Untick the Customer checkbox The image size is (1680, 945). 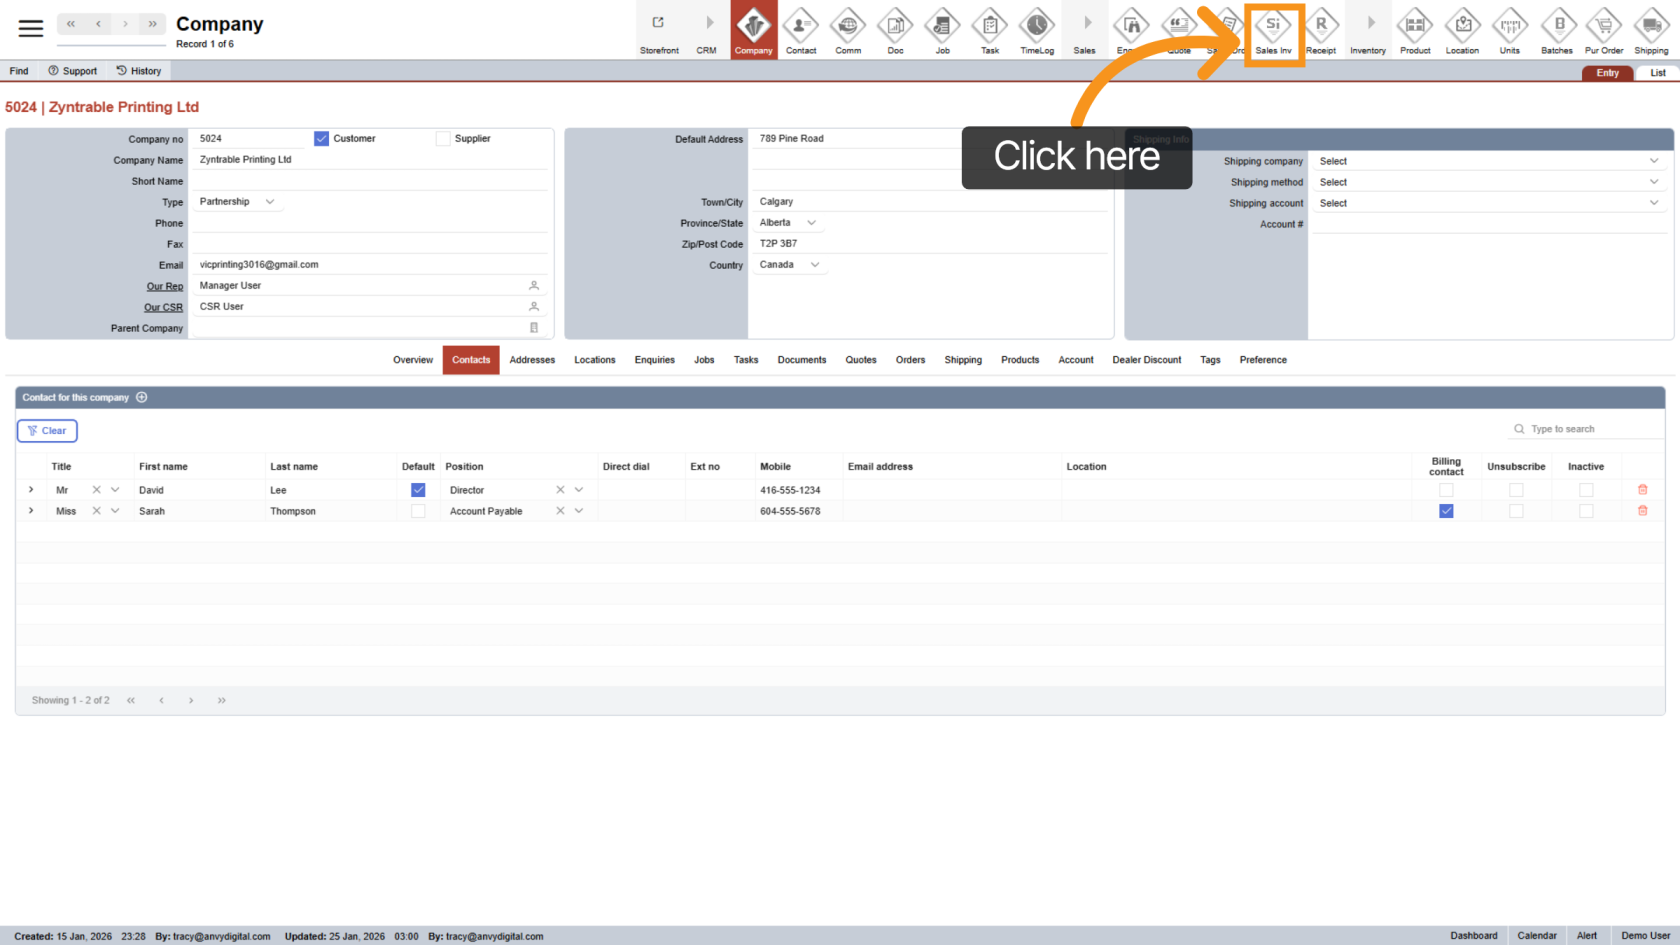[322, 139]
